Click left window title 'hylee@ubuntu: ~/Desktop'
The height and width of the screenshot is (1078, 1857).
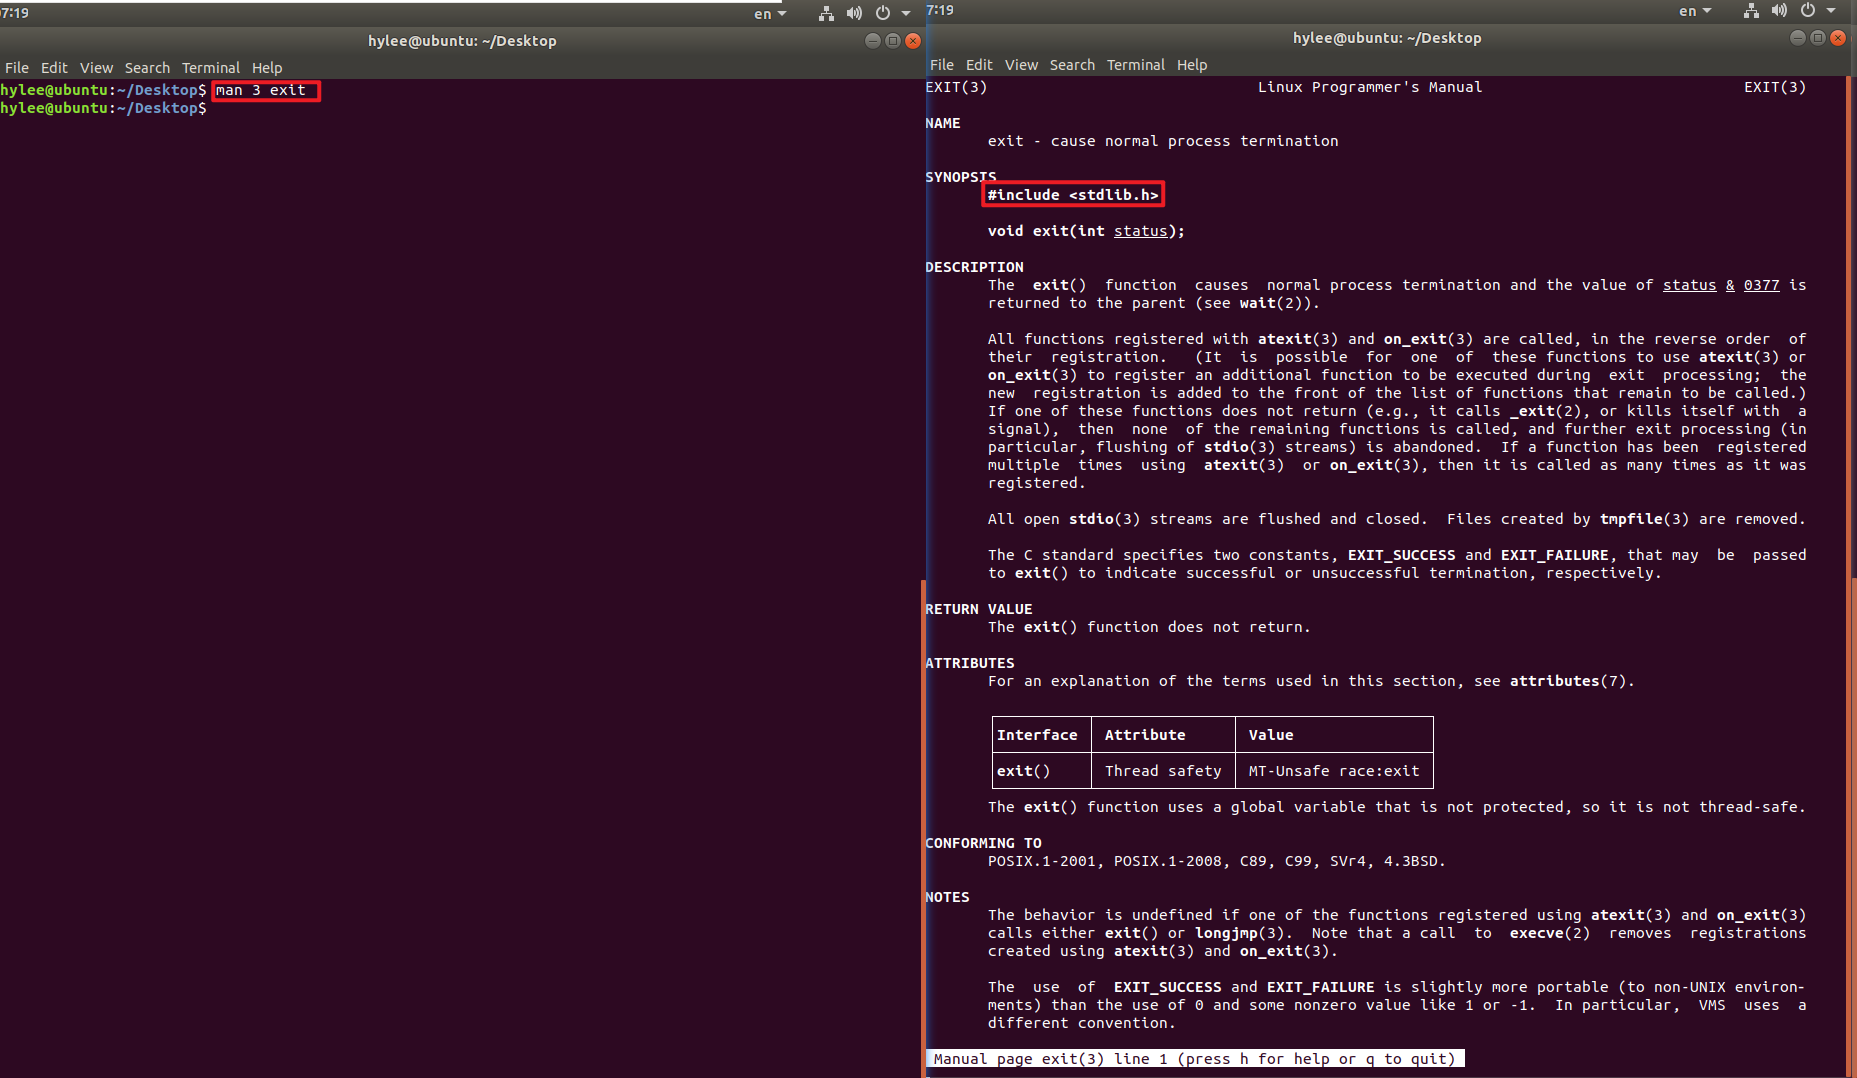[462, 41]
